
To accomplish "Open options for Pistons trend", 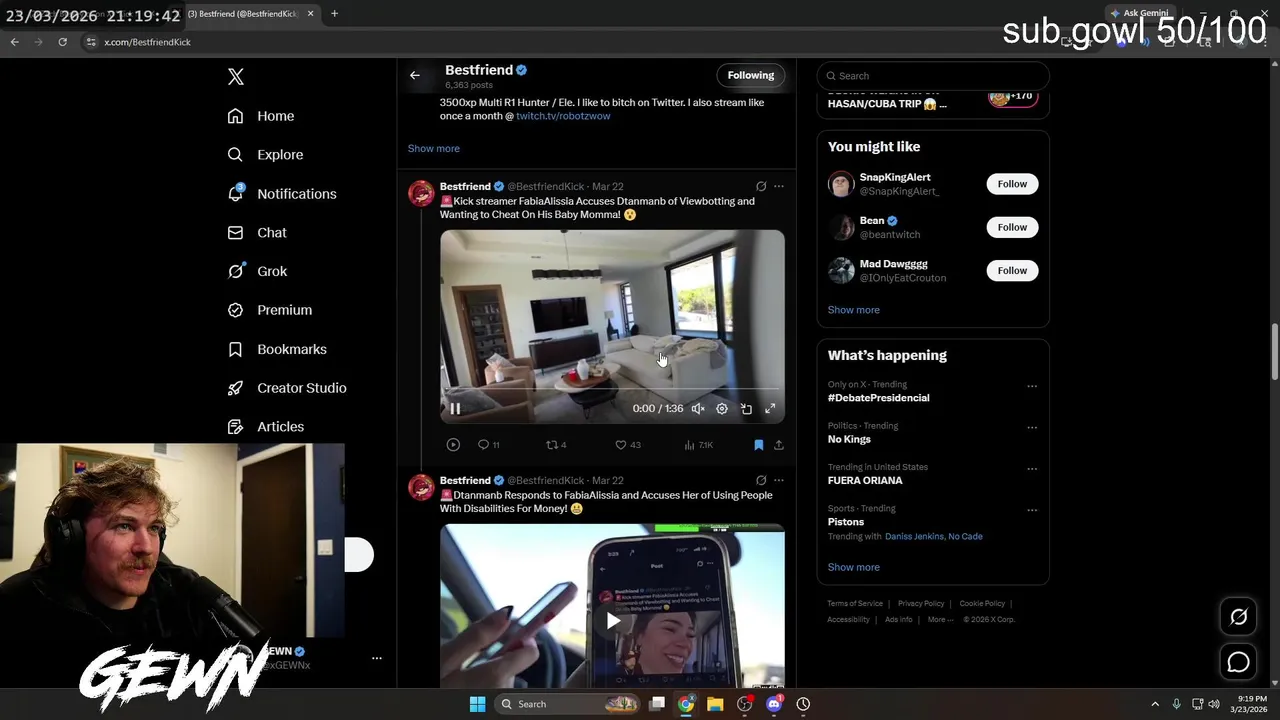I will point(1032,510).
